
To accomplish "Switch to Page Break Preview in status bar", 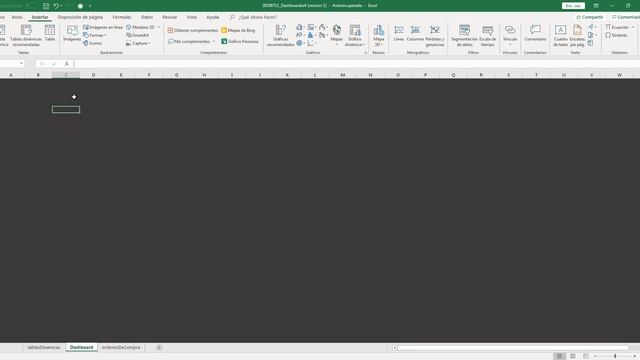I will (586, 356).
